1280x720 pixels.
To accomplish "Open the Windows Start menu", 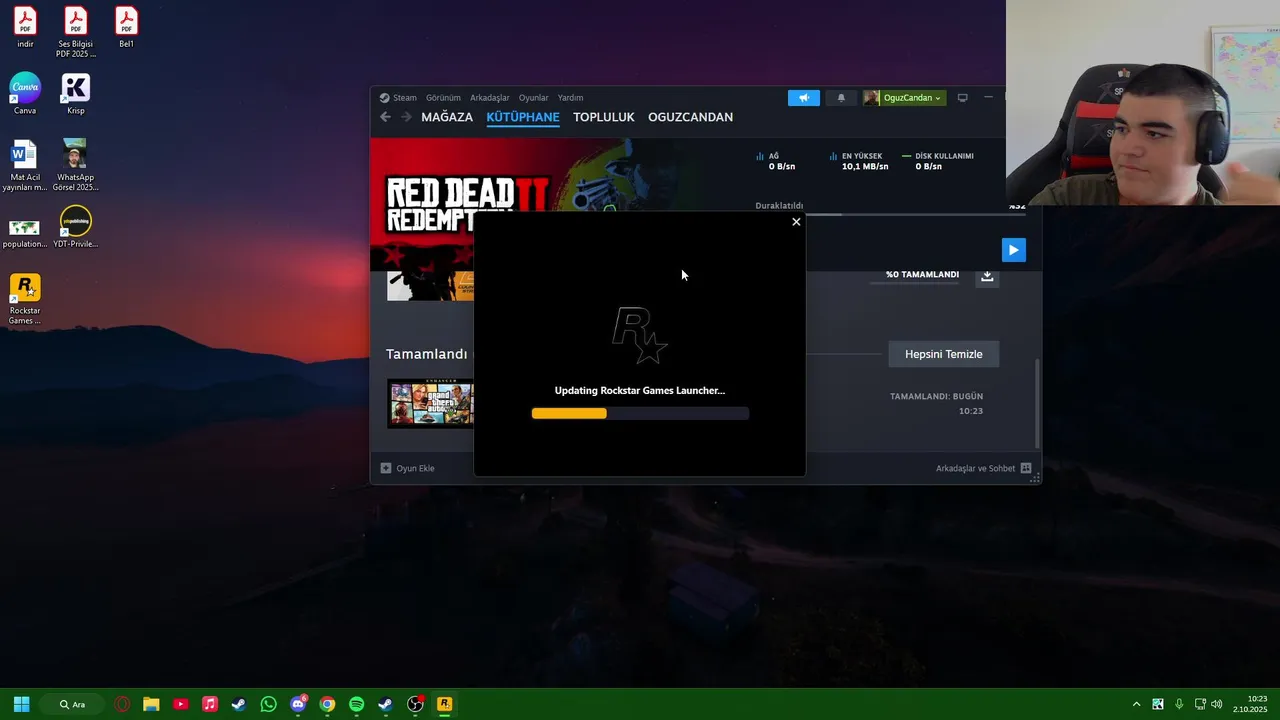I will coord(21,704).
